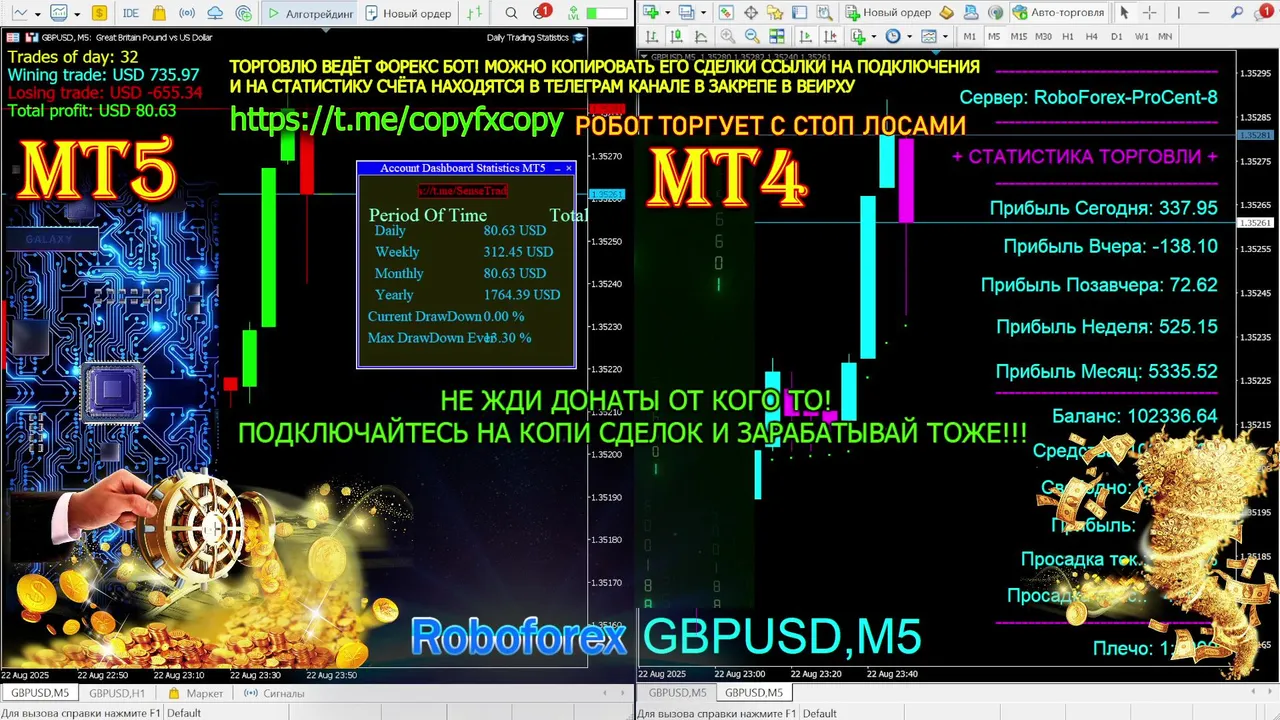Select the MT4 standard arrow cursor
Screen dimensions: 1280x720
point(1124,13)
